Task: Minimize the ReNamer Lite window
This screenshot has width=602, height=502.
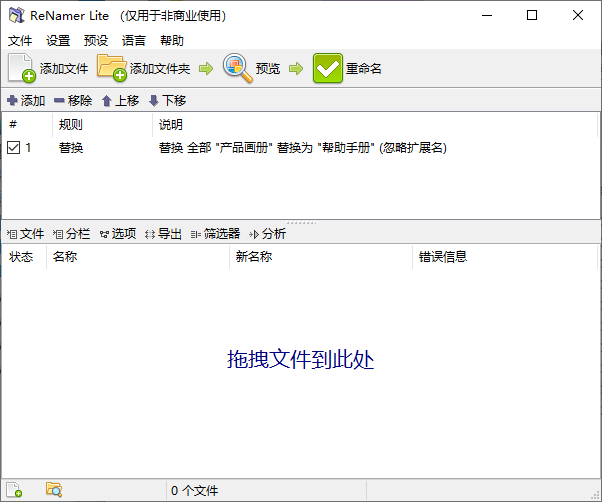Action: 487,15
